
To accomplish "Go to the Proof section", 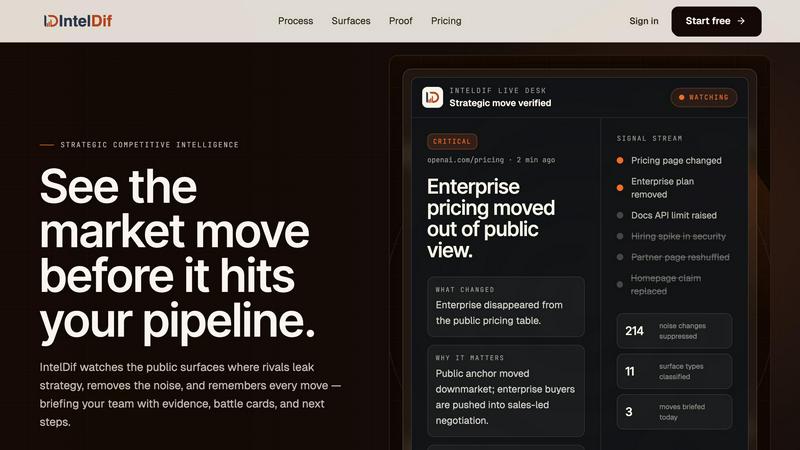I will pos(401,21).
